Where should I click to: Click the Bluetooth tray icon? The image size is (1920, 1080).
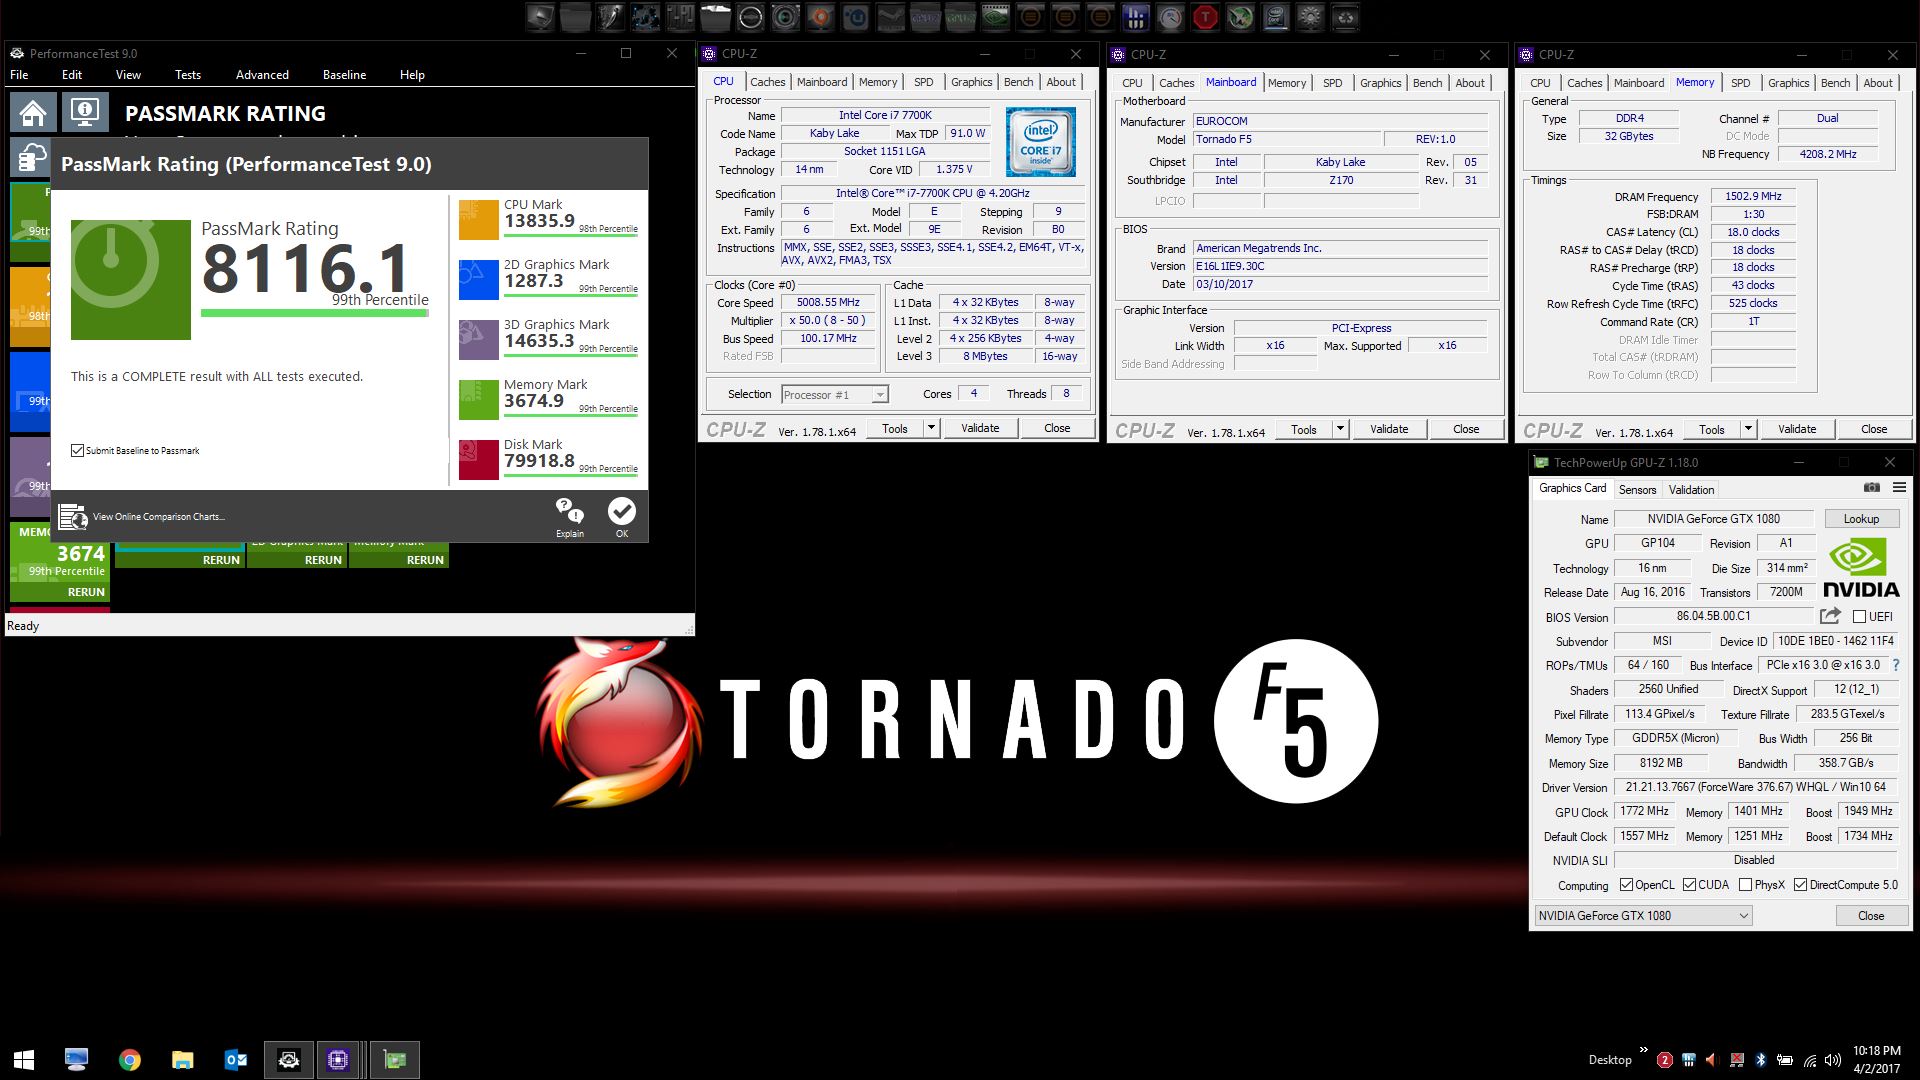[1760, 1060]
